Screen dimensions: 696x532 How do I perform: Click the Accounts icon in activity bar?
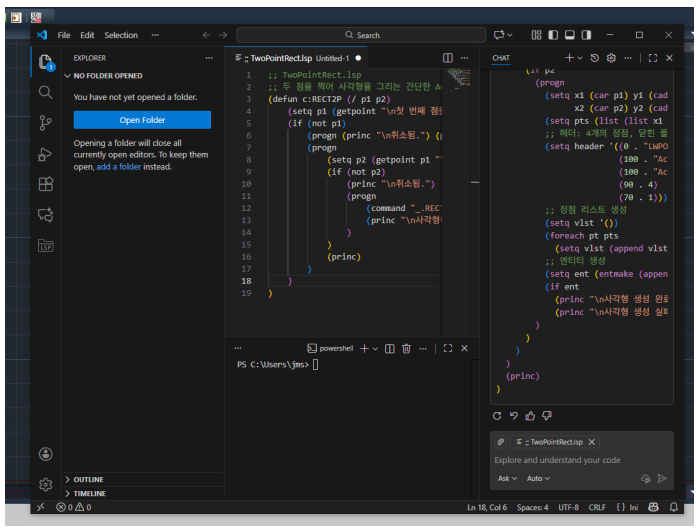click(x=45, y=454)
